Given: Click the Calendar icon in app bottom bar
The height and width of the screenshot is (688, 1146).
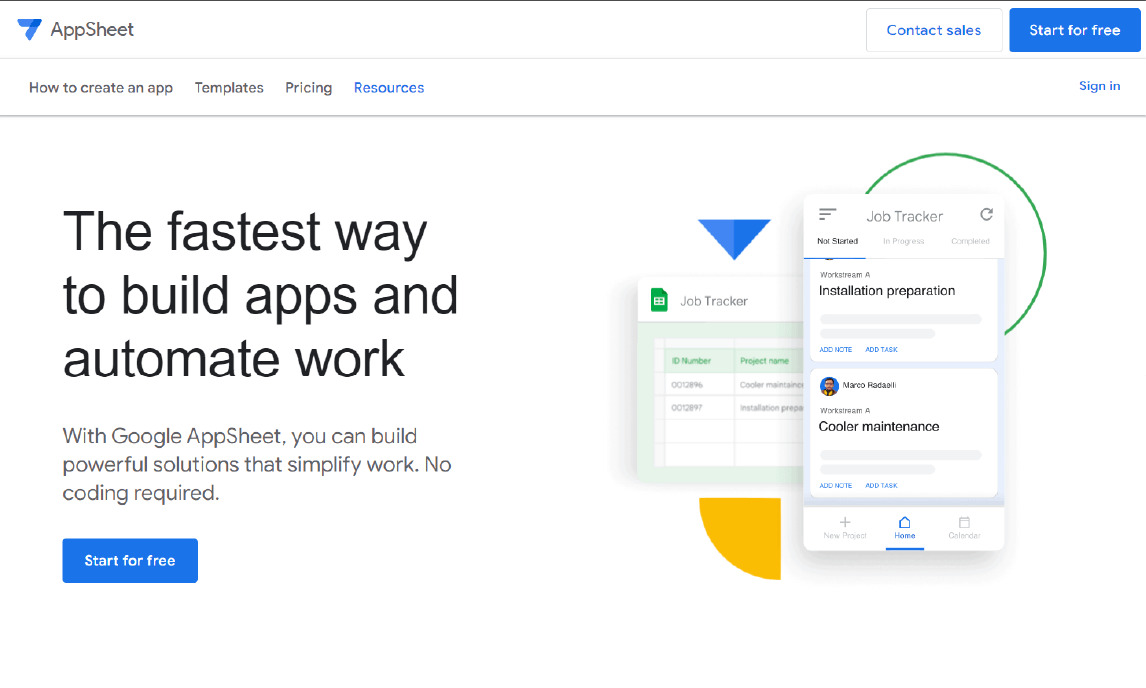Looking at the screenshot, I should pyautogui.click(x=964, y=522).
